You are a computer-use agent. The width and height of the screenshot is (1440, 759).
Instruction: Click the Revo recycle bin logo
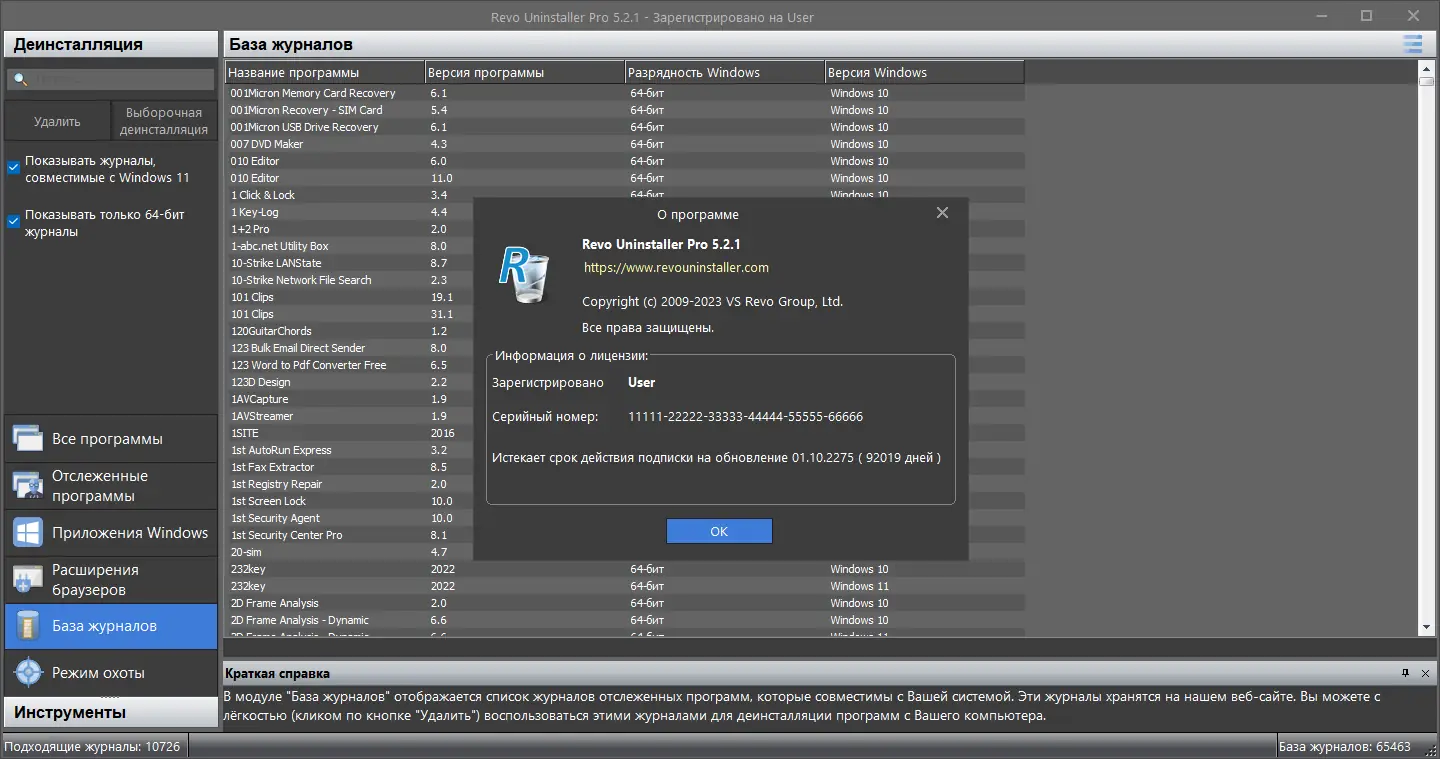click(524, 274)
